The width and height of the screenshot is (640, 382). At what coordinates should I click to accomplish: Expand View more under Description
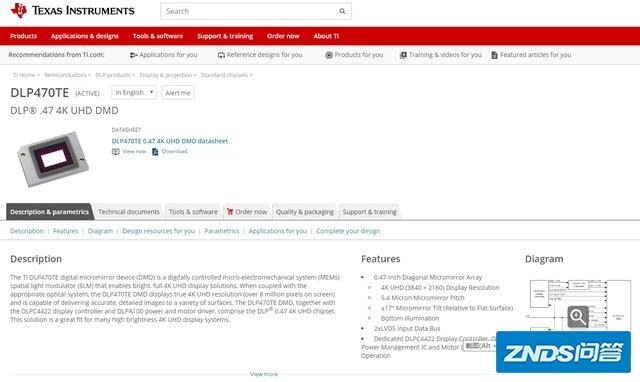click(264, 374)
